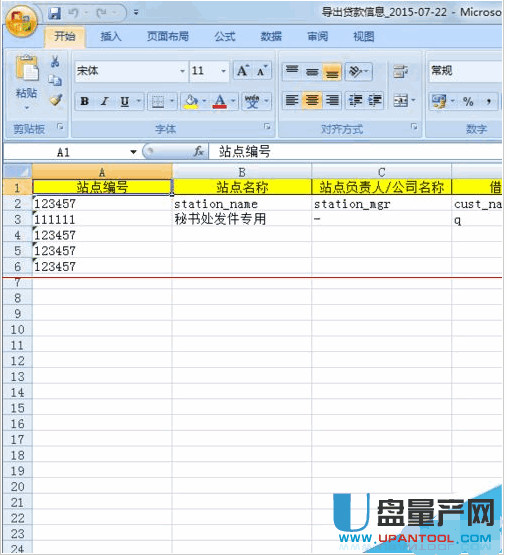Open the font size dropdown
The image size is (507, 555).
click(223, 71)
